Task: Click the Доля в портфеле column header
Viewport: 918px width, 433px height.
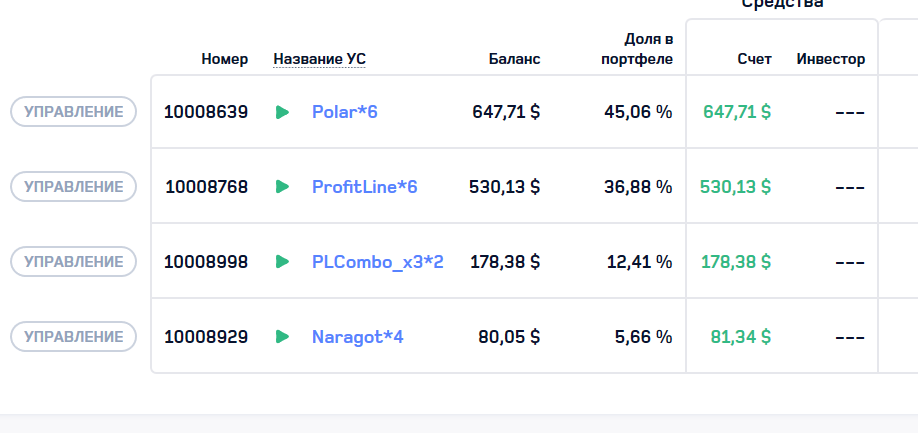Action: pos(637,49)
